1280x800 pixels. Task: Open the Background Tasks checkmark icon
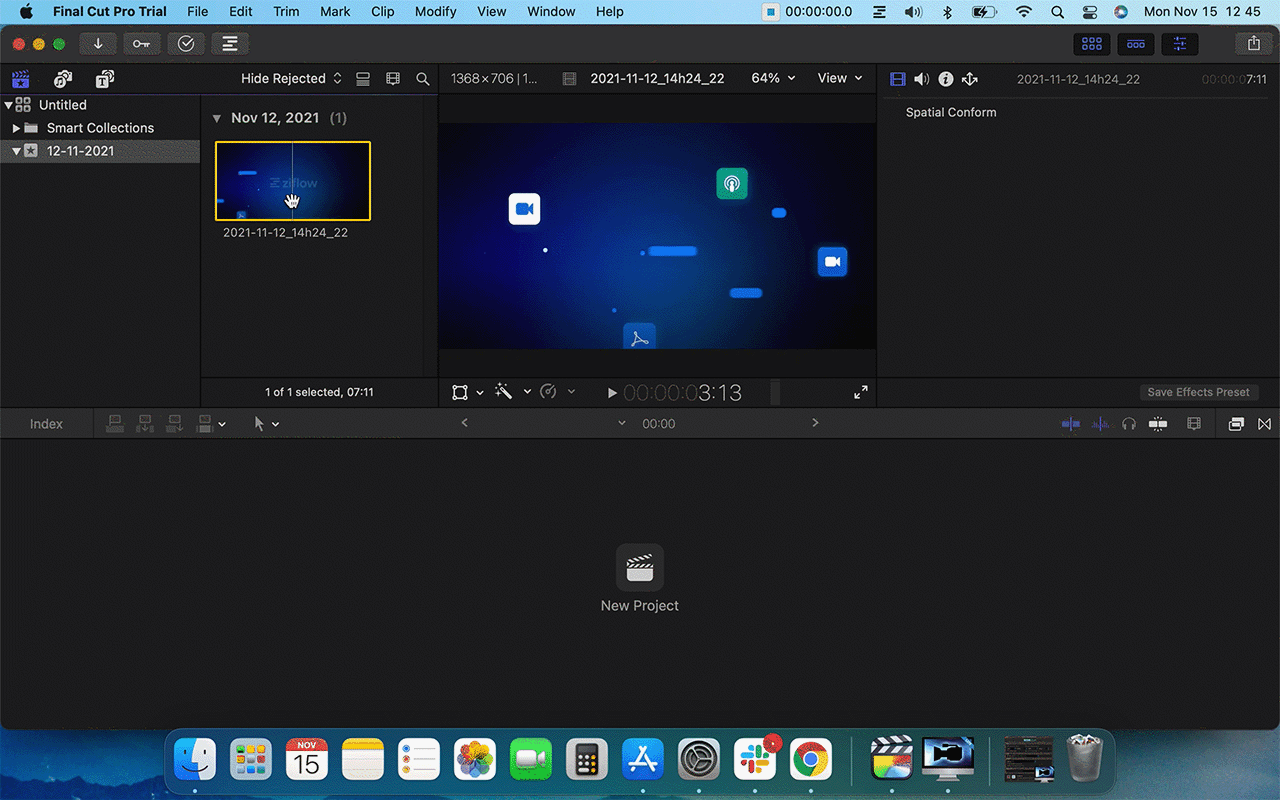click(x=186, y=44)
